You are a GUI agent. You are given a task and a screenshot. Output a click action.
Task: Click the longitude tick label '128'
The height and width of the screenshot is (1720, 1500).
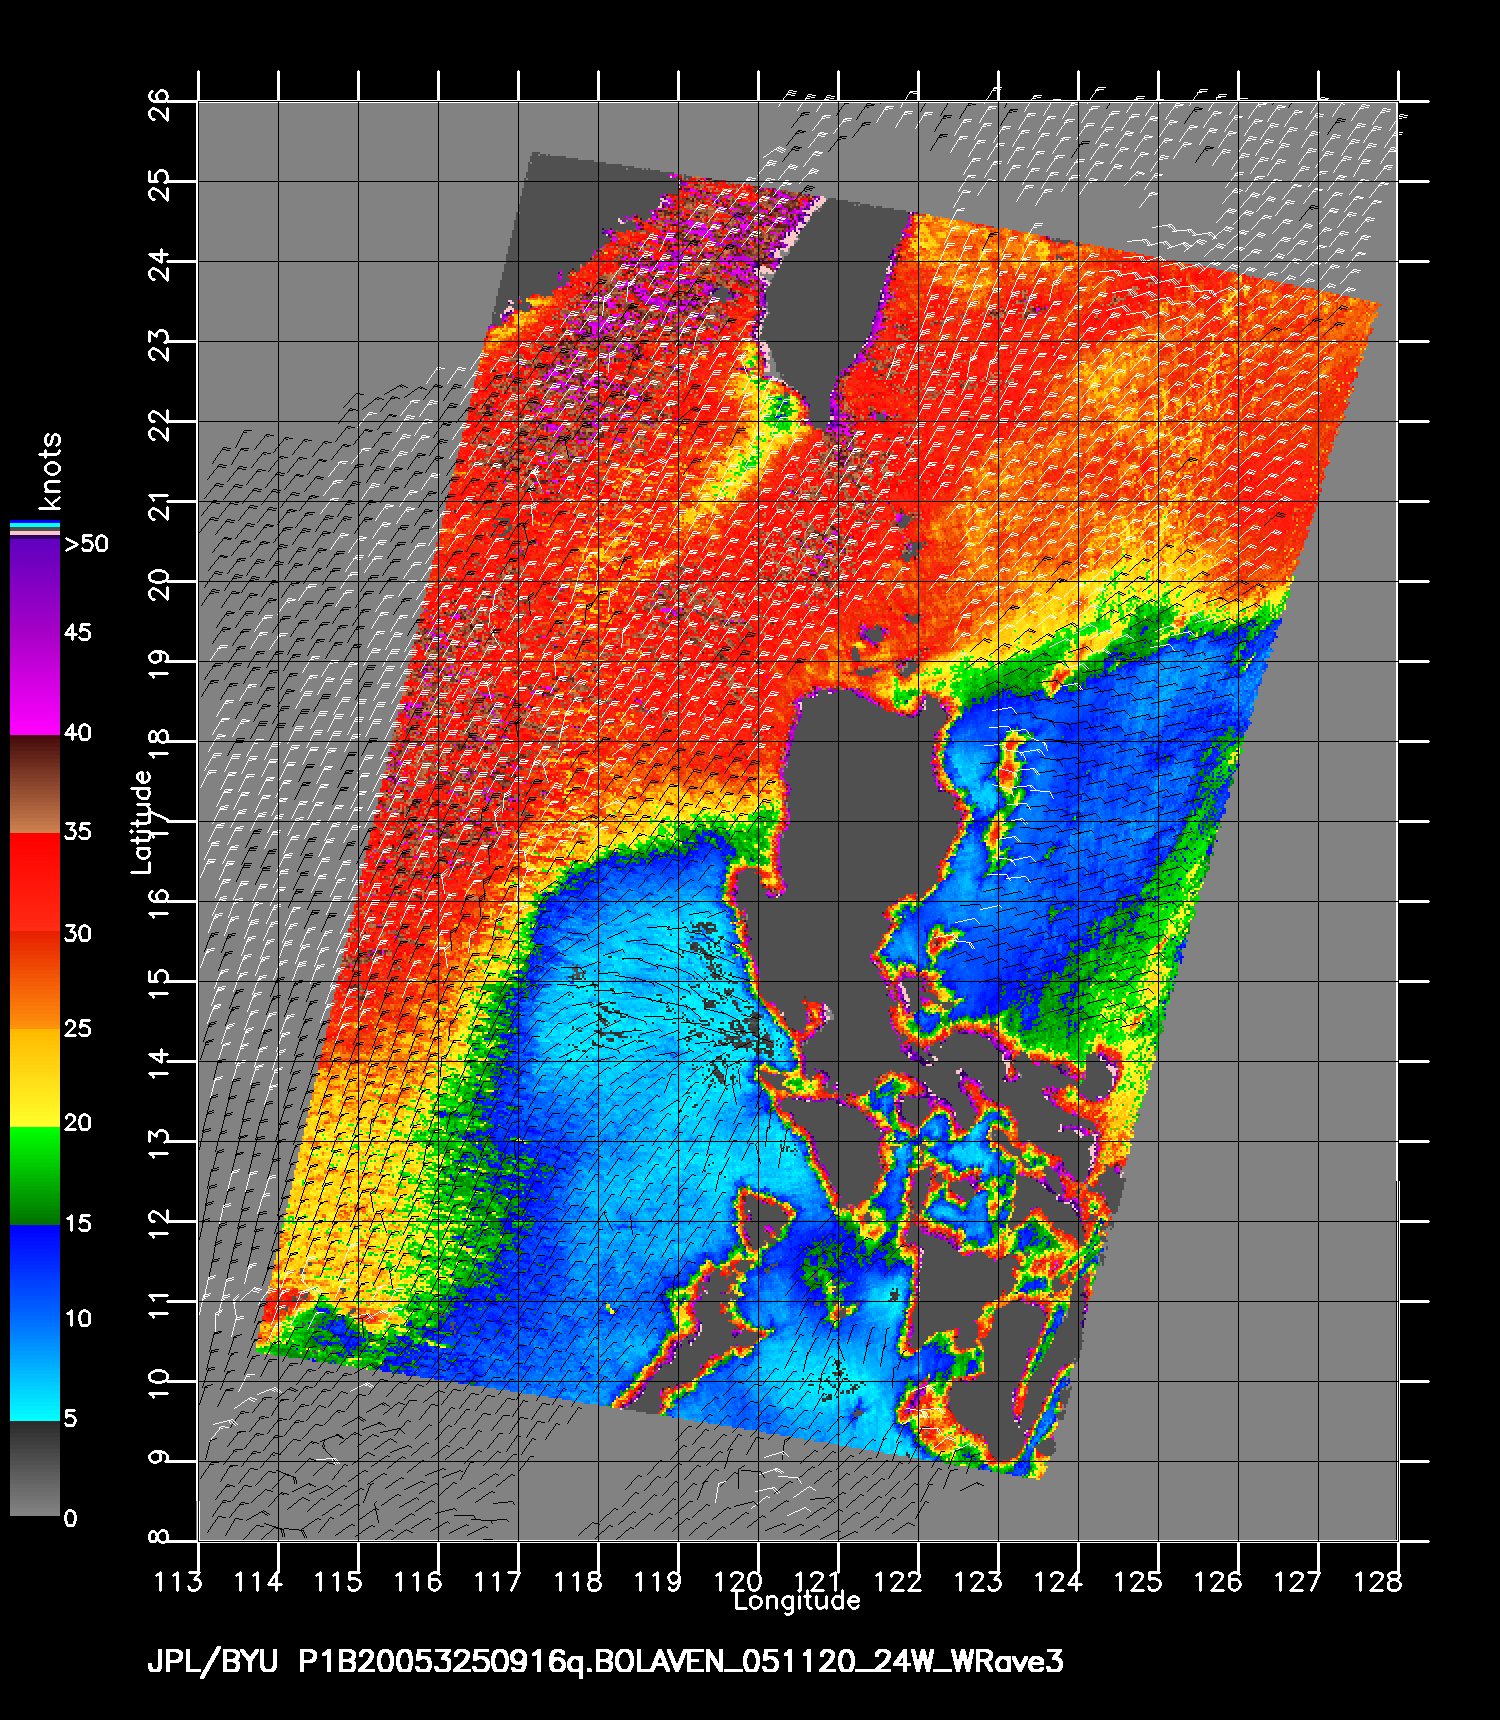tap(1378, 1582)
